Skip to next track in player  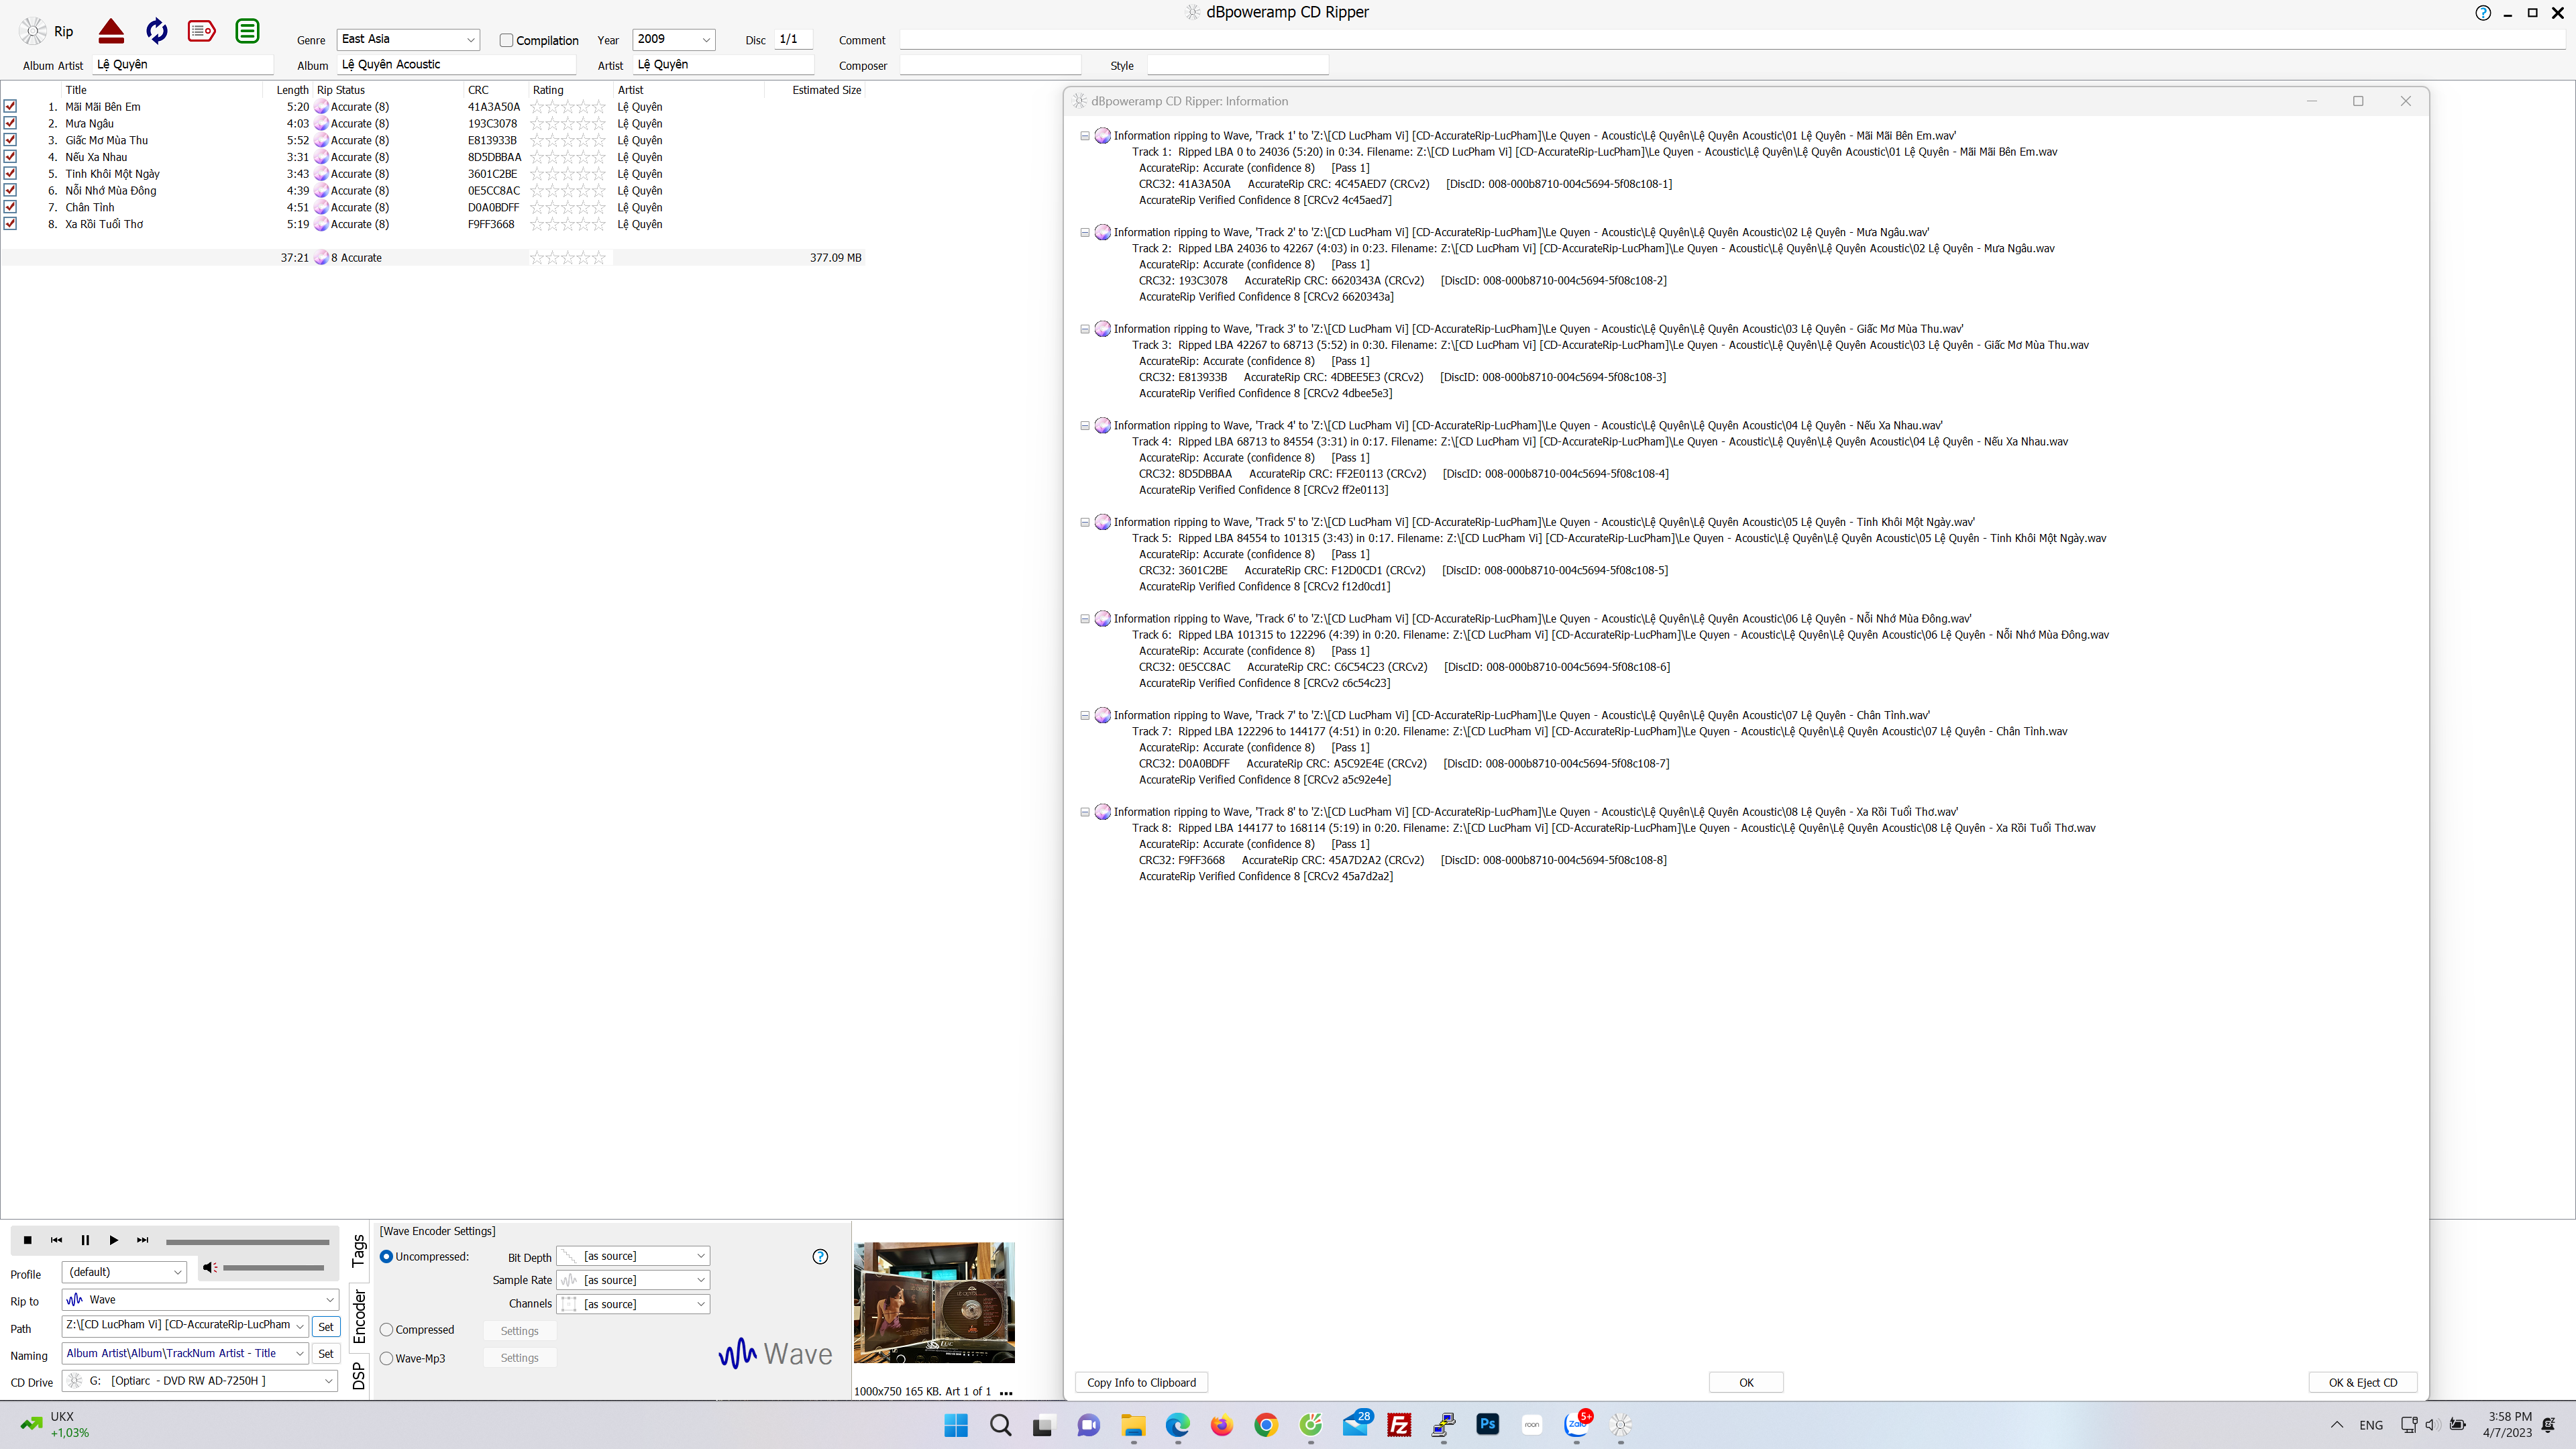(x=142, y=1240)
